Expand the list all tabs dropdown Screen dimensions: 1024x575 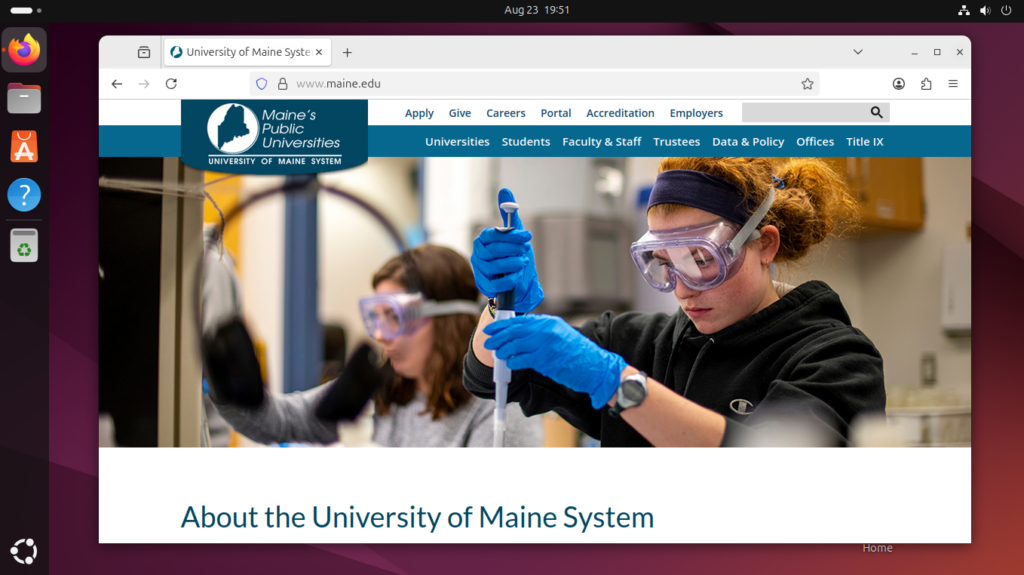858,52
